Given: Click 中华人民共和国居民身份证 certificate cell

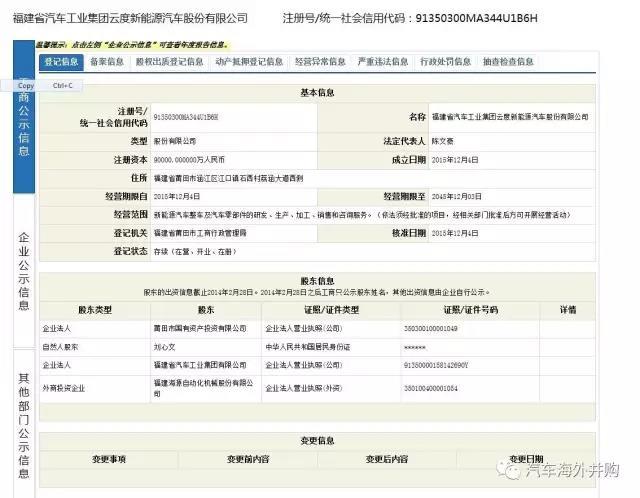Looking at the screenshot, I should coord(308,347).
